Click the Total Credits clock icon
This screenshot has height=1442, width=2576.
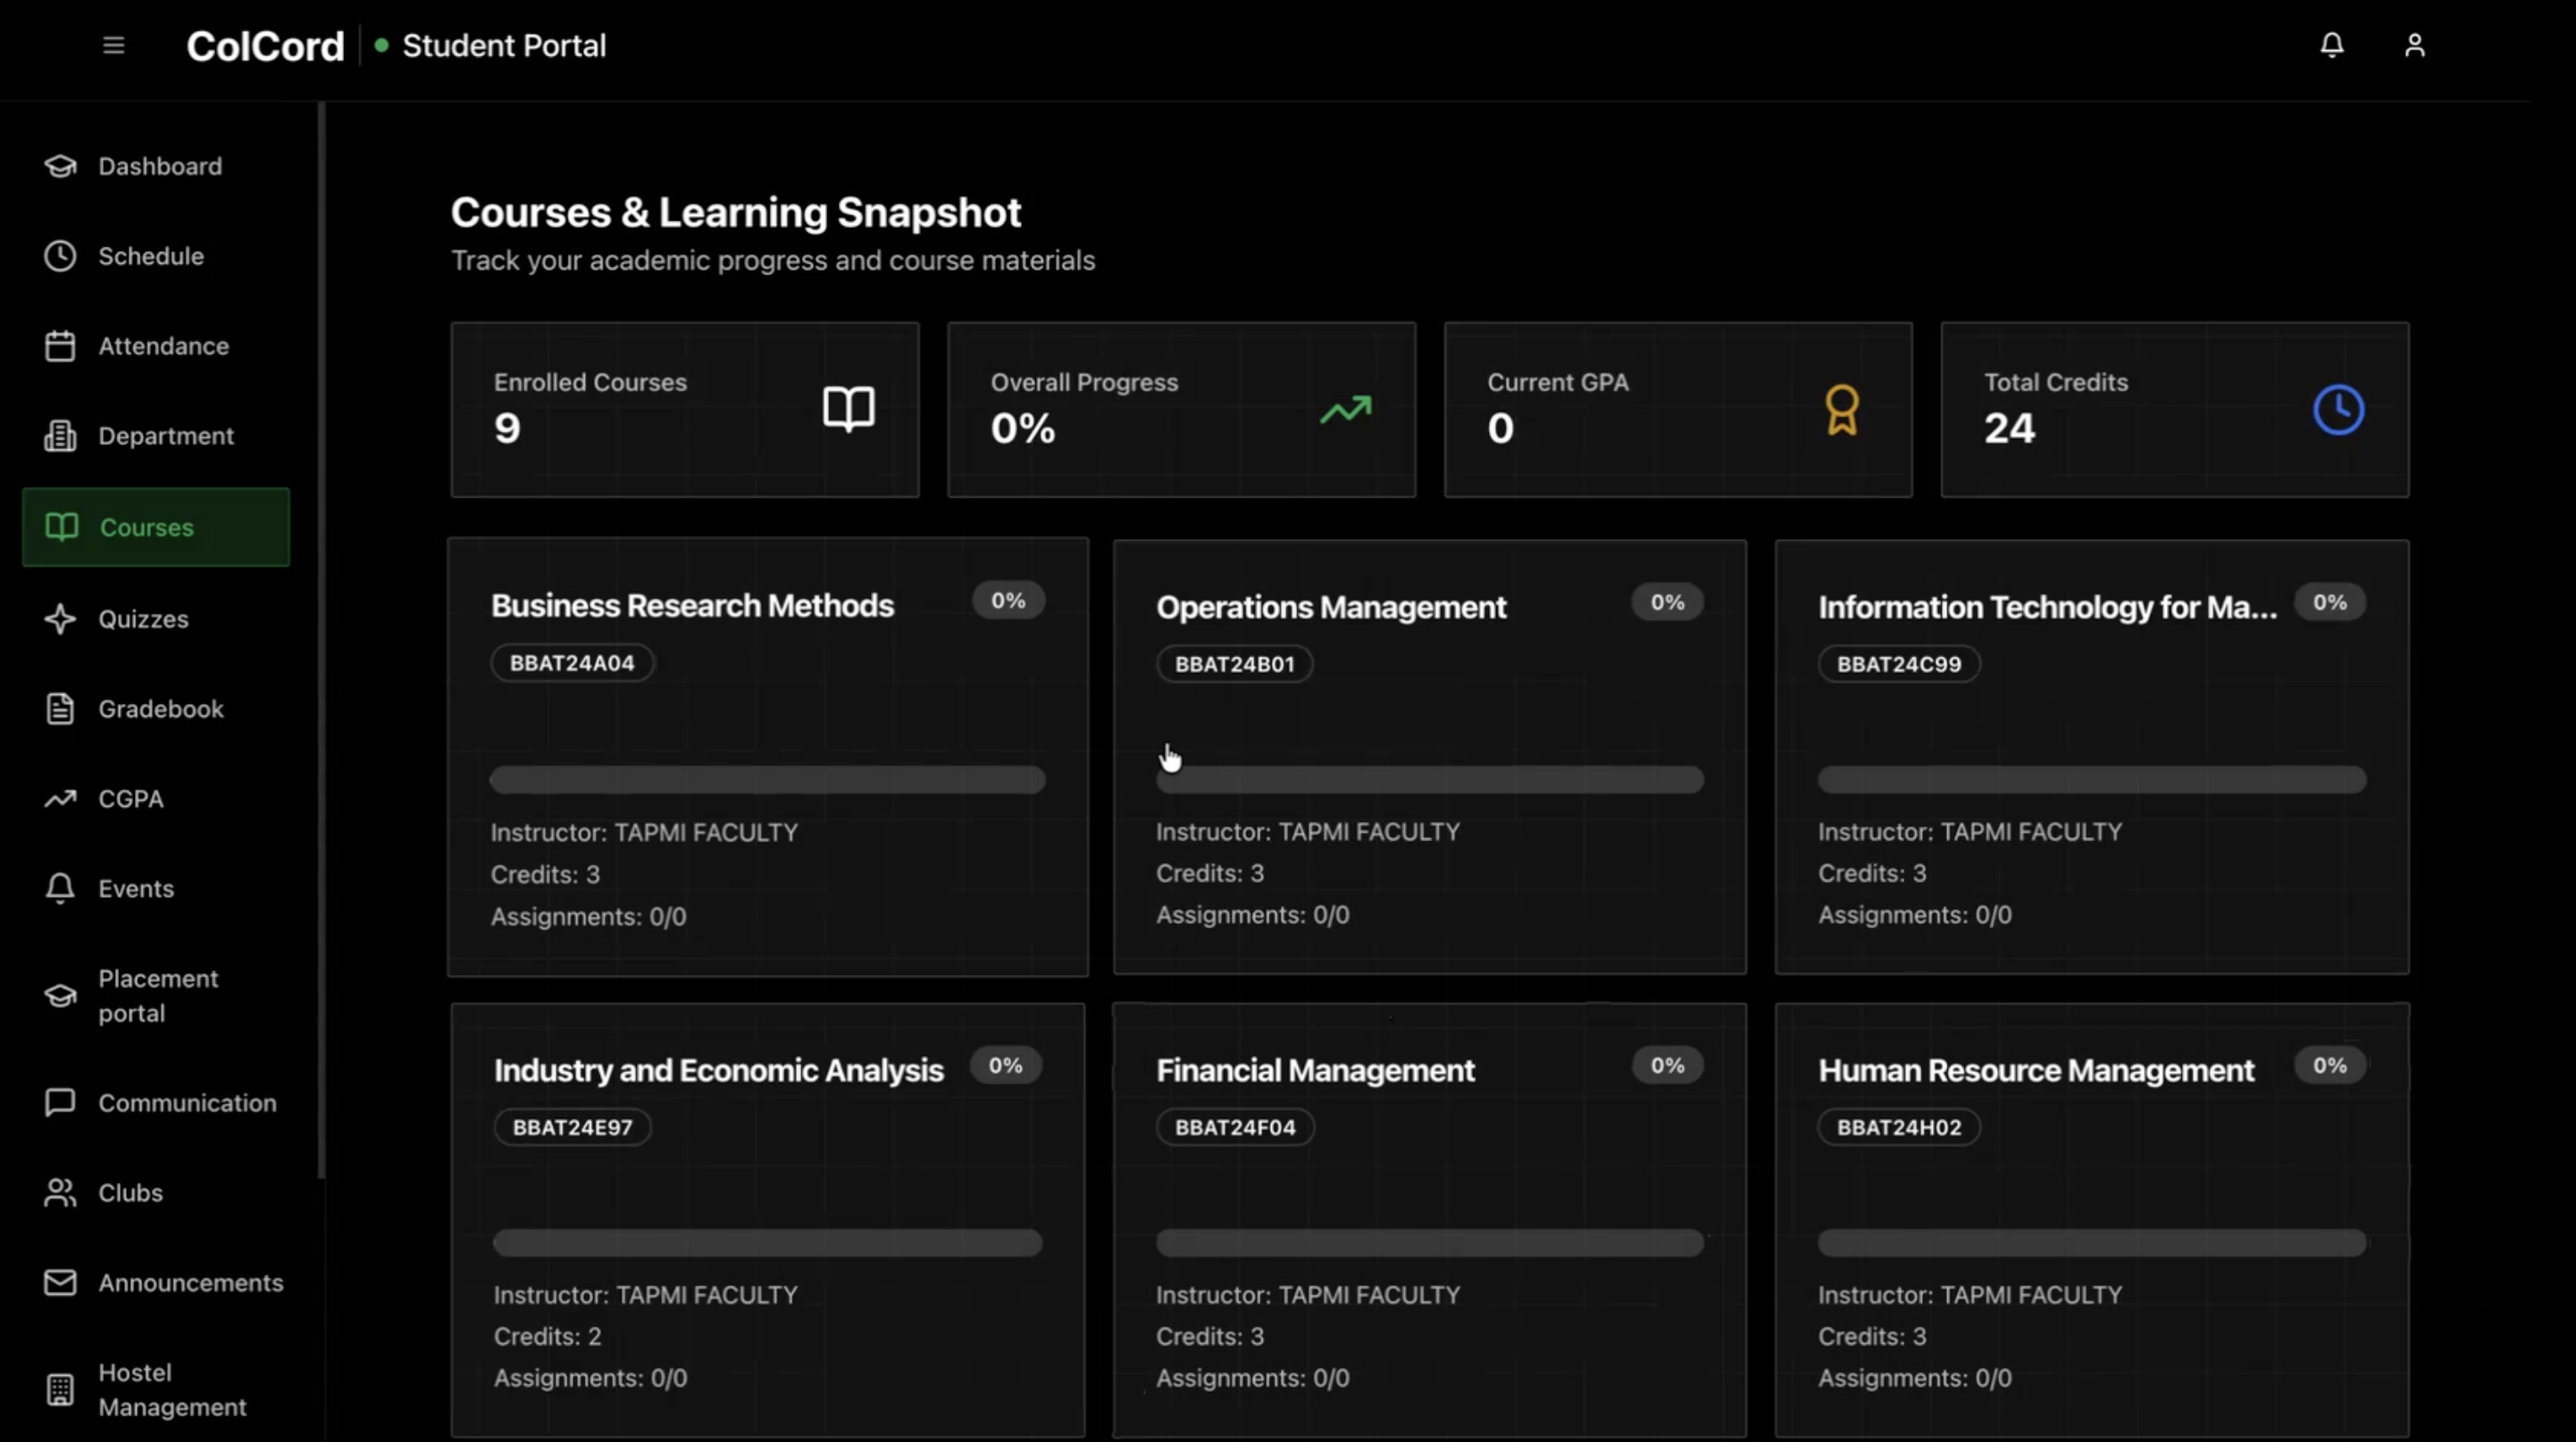(x=2338, y=410)
